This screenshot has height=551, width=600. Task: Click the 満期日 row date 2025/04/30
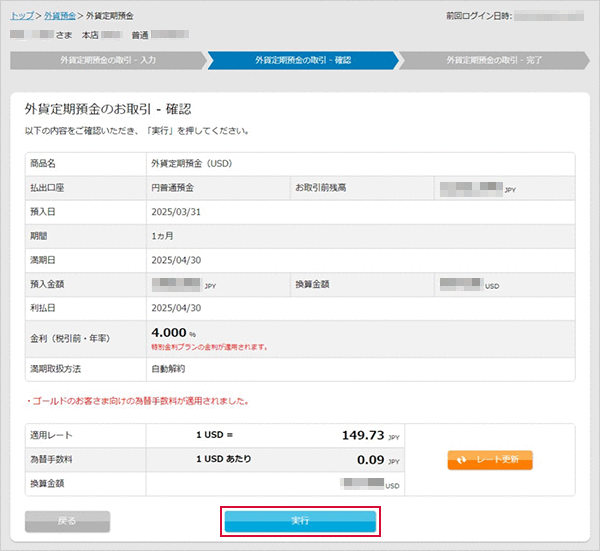click(x=176, y=260)
